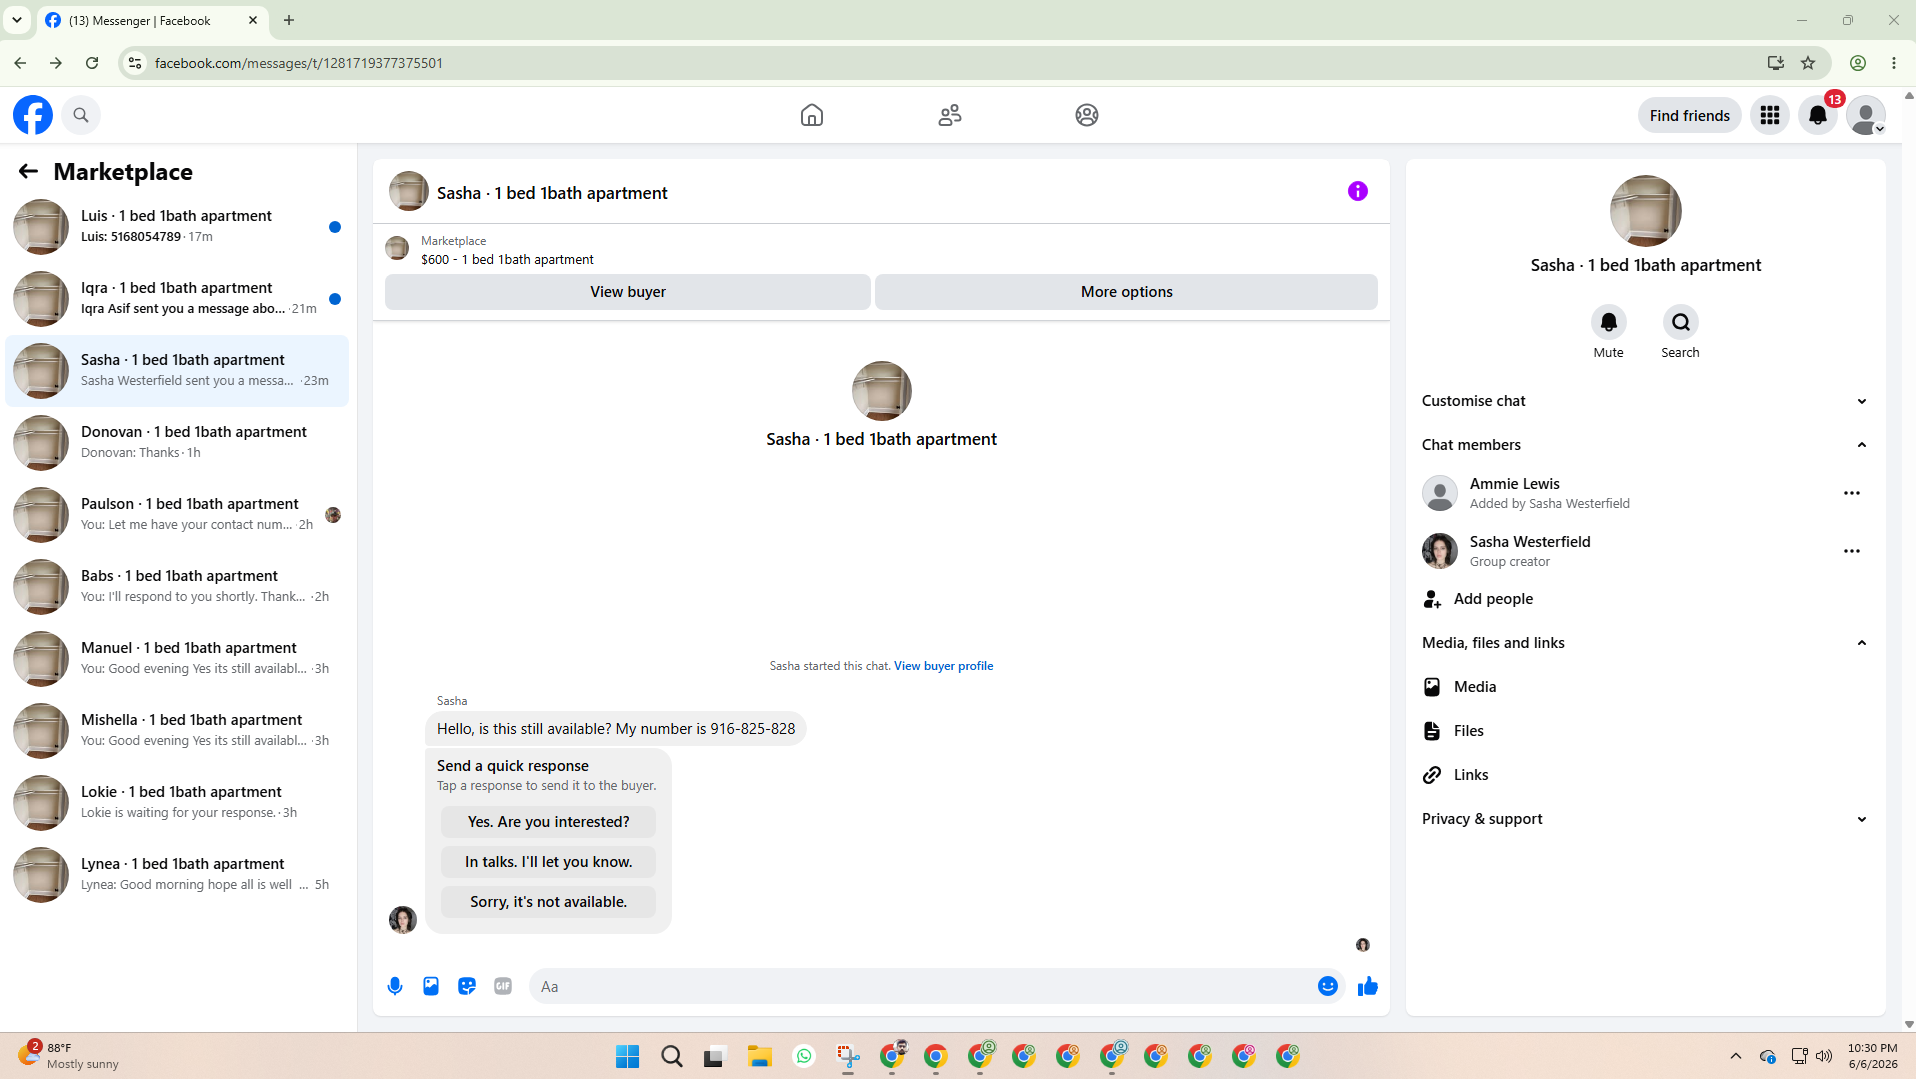Collapse the Media, files and links section
Image resolution: width=1916 pixels, height=1079 pixels.
pos(1645,643)
